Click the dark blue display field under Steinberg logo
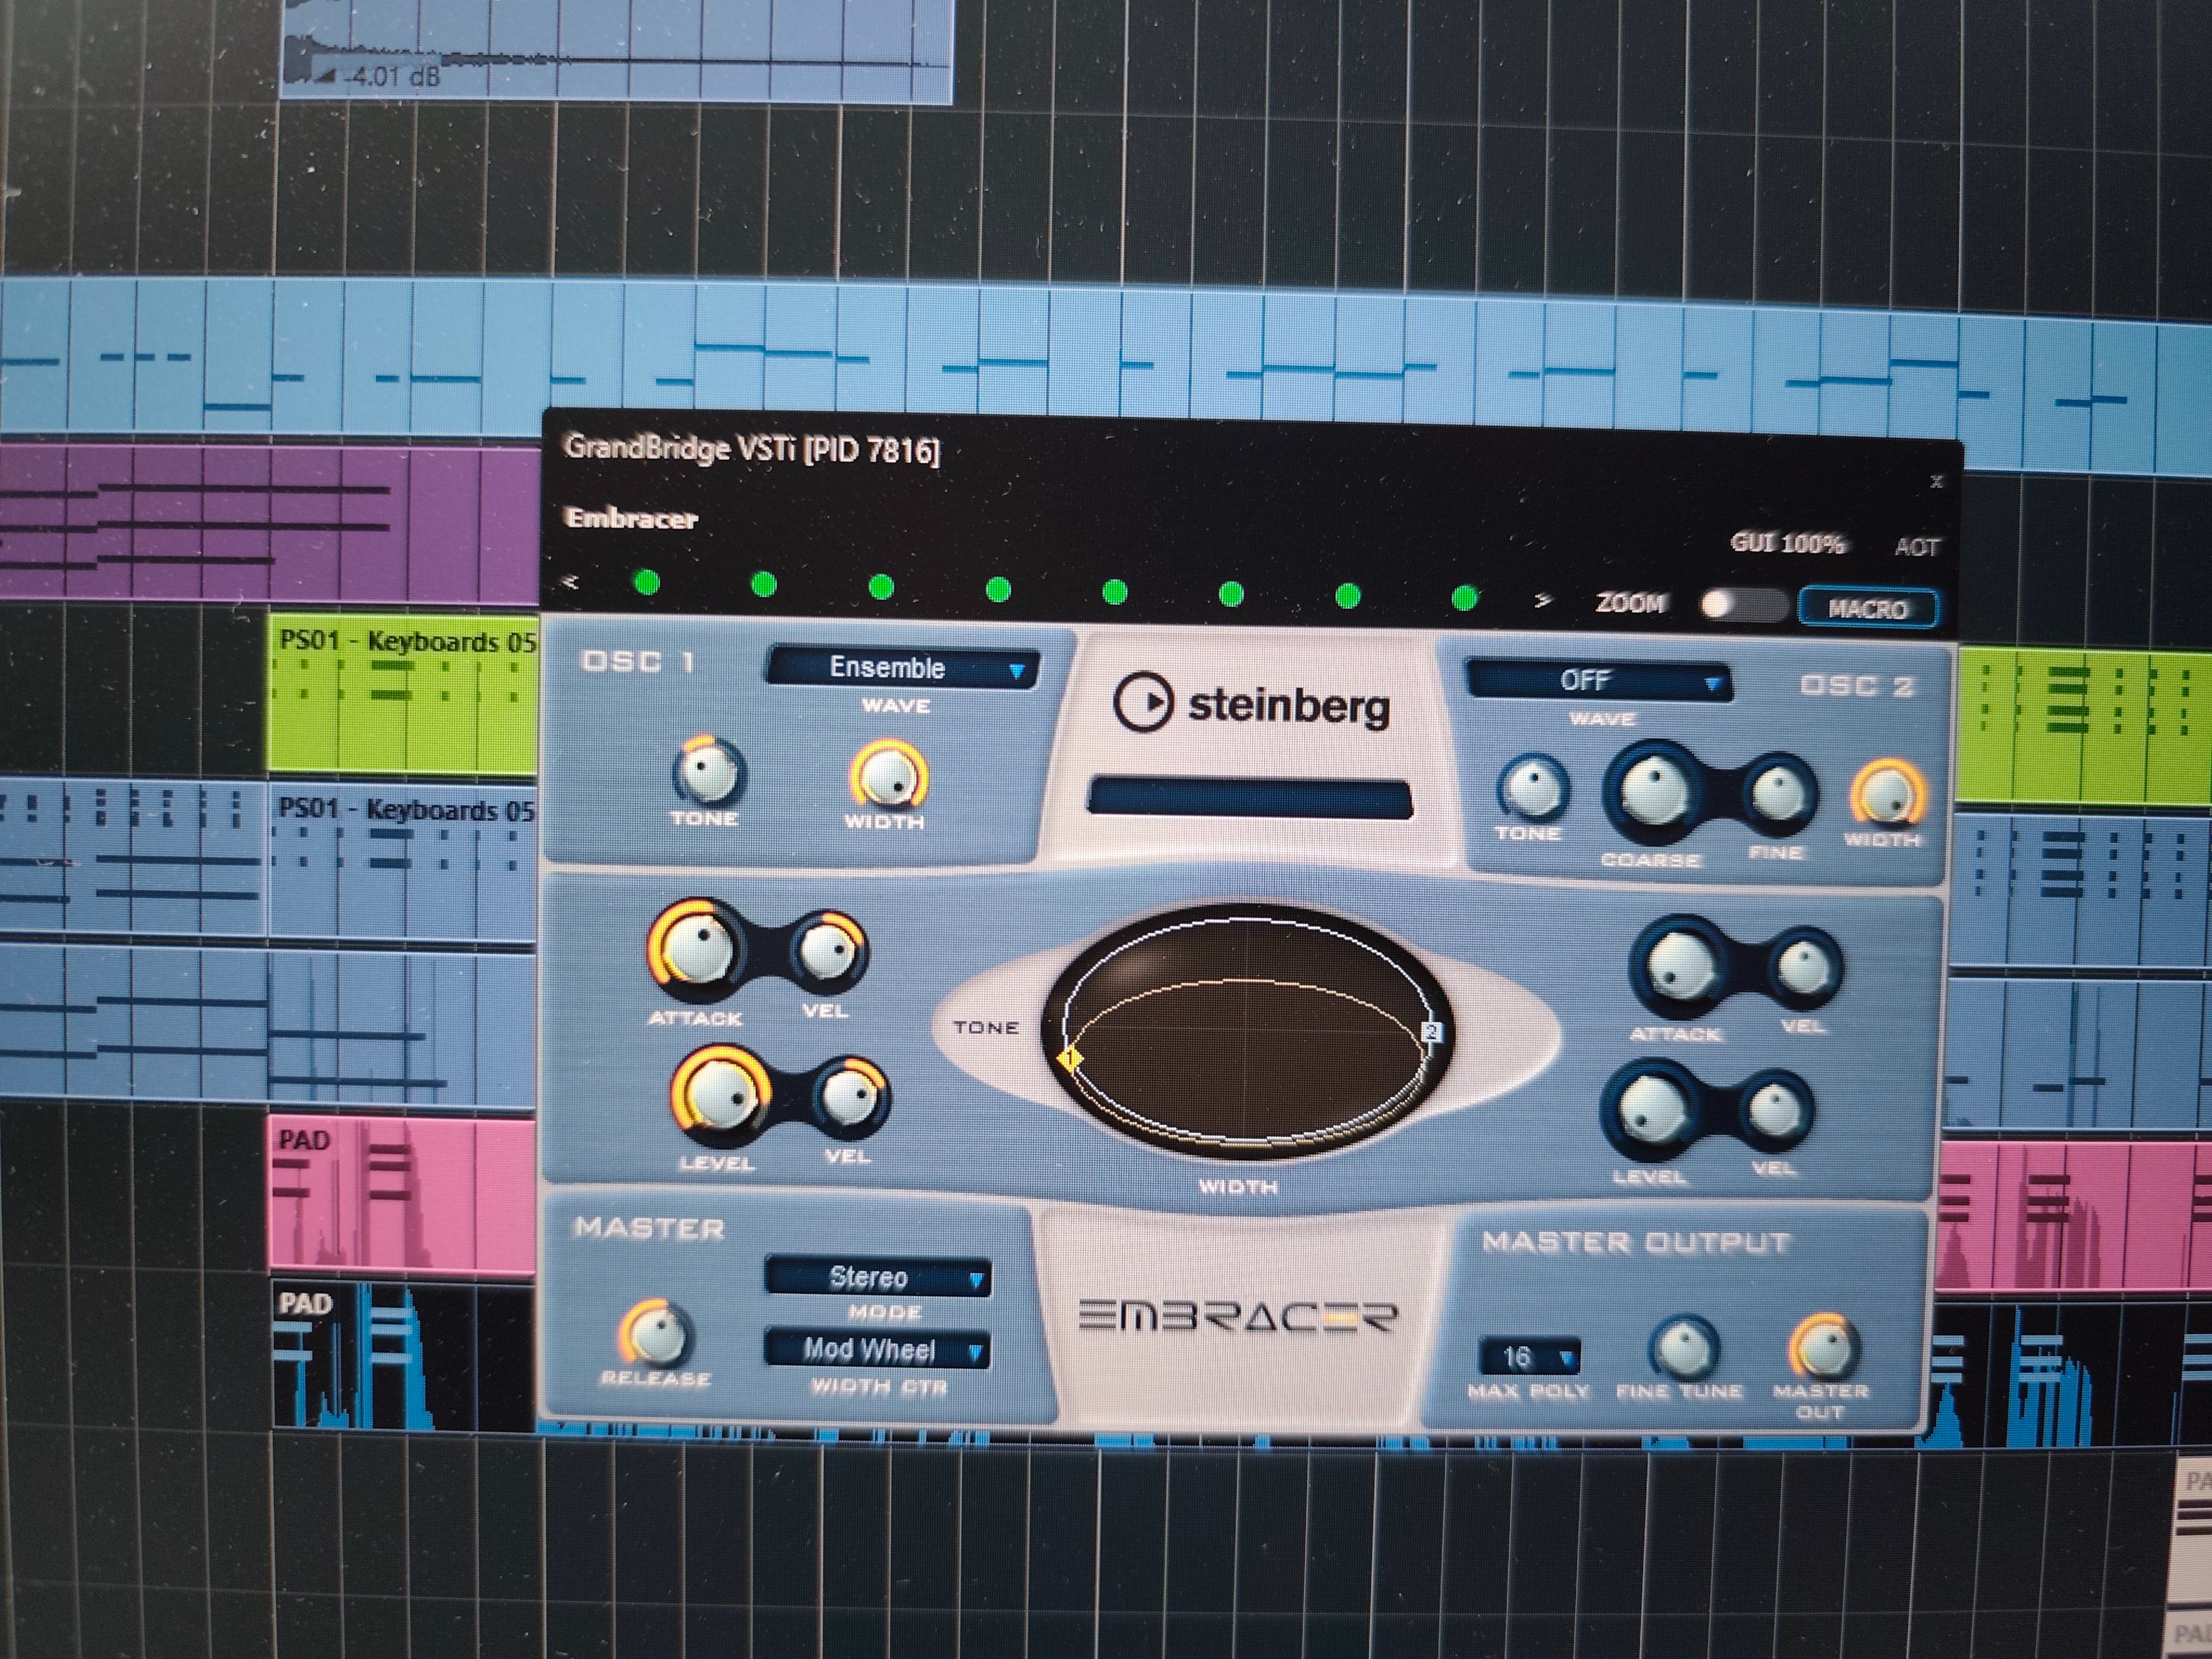Screen dimensions: 2212x1659 click(1249, 798)
